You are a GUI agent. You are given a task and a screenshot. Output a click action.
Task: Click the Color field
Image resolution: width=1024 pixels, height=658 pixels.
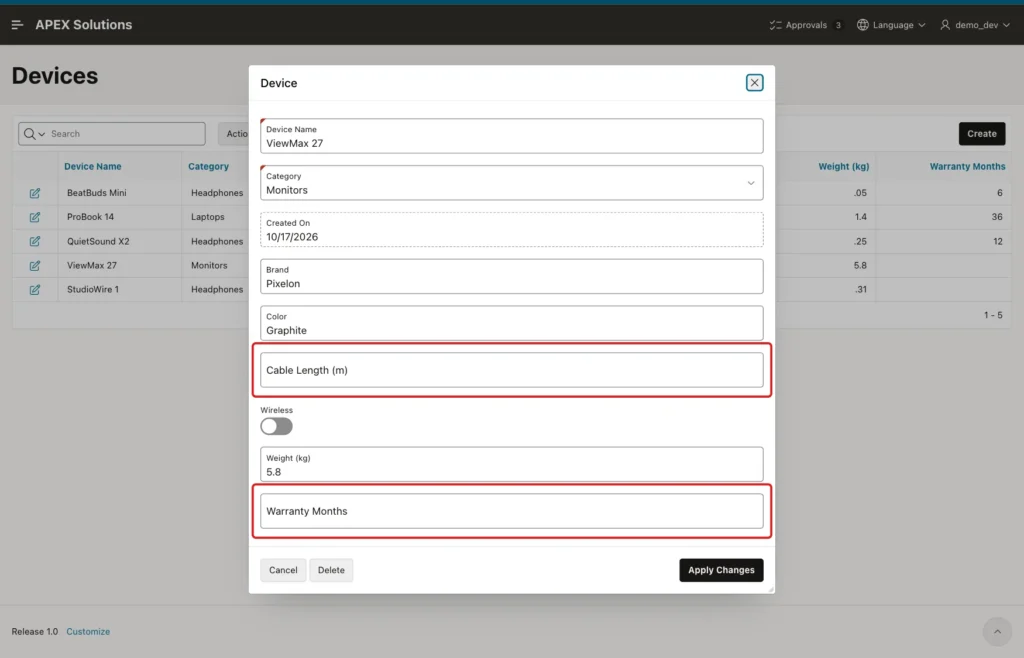[x=511, y=323]
